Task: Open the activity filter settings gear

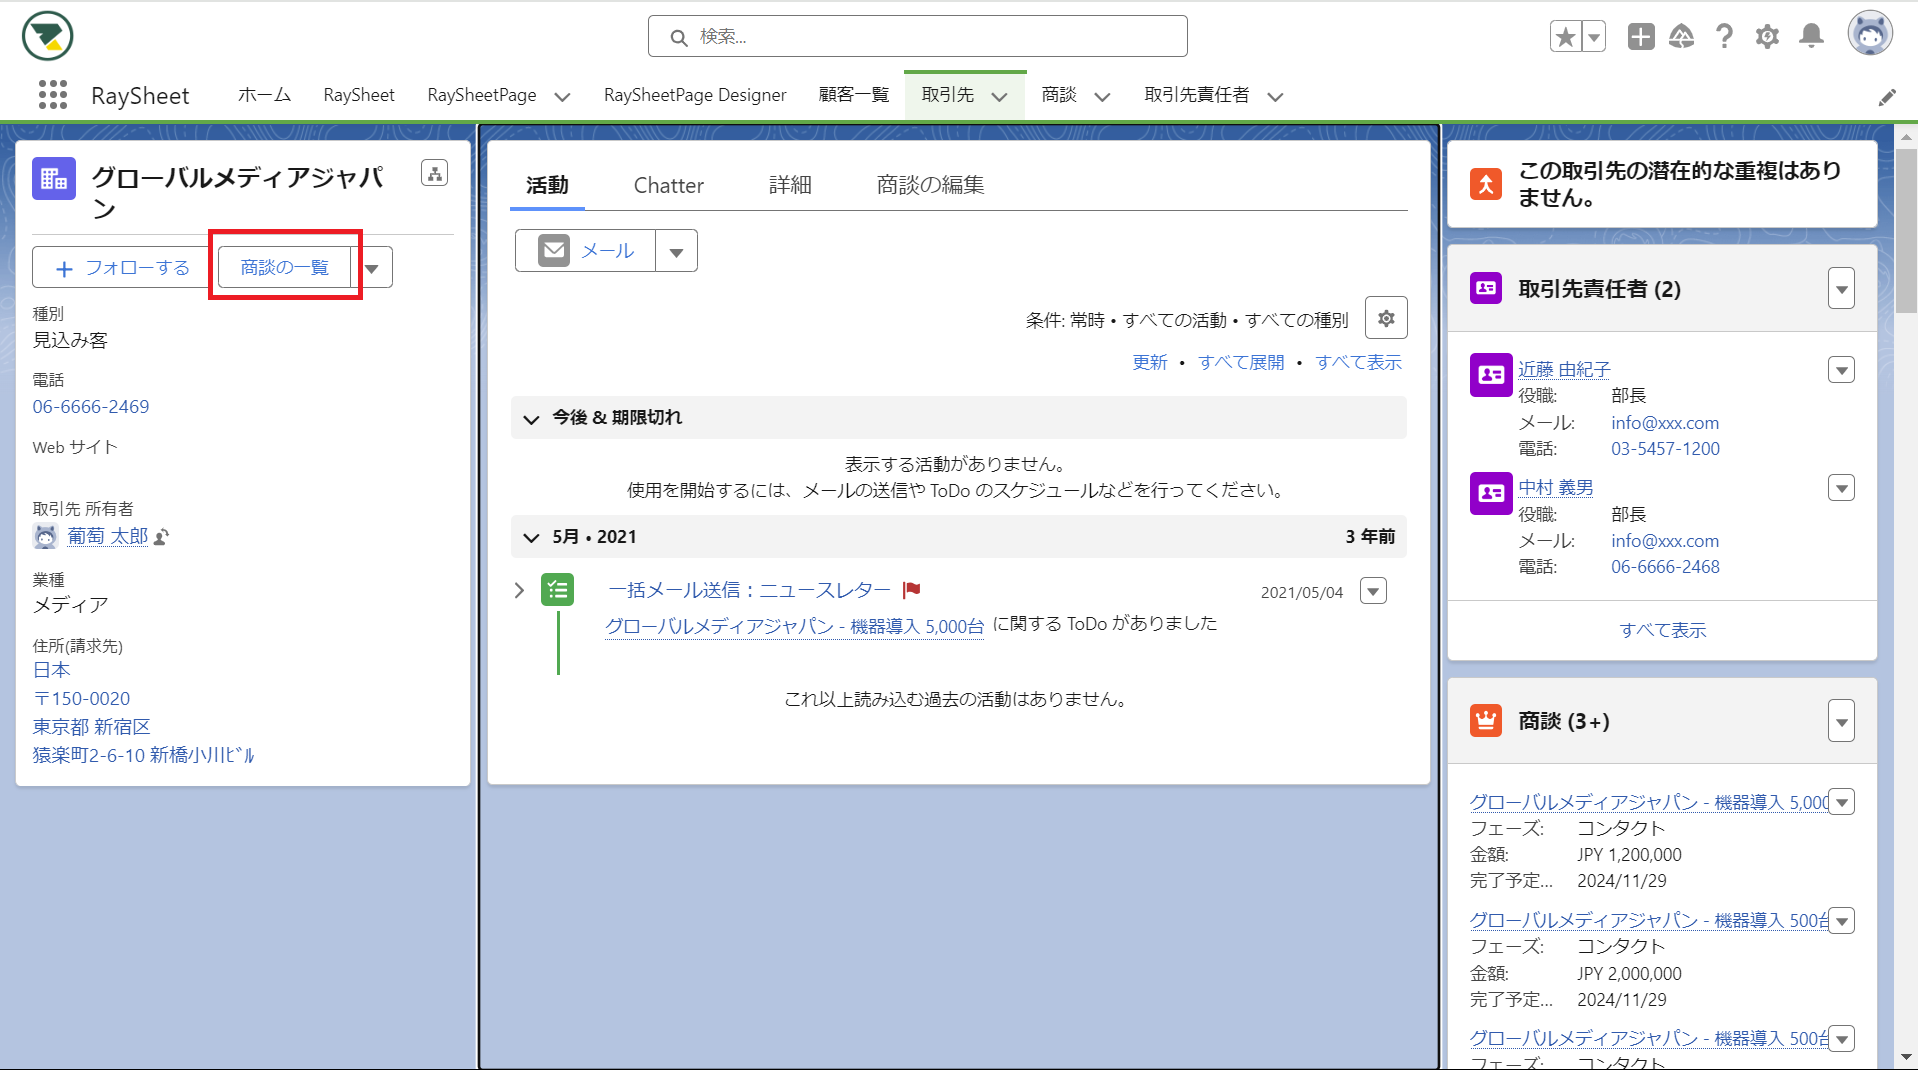Action: [x=1386, y=318]
